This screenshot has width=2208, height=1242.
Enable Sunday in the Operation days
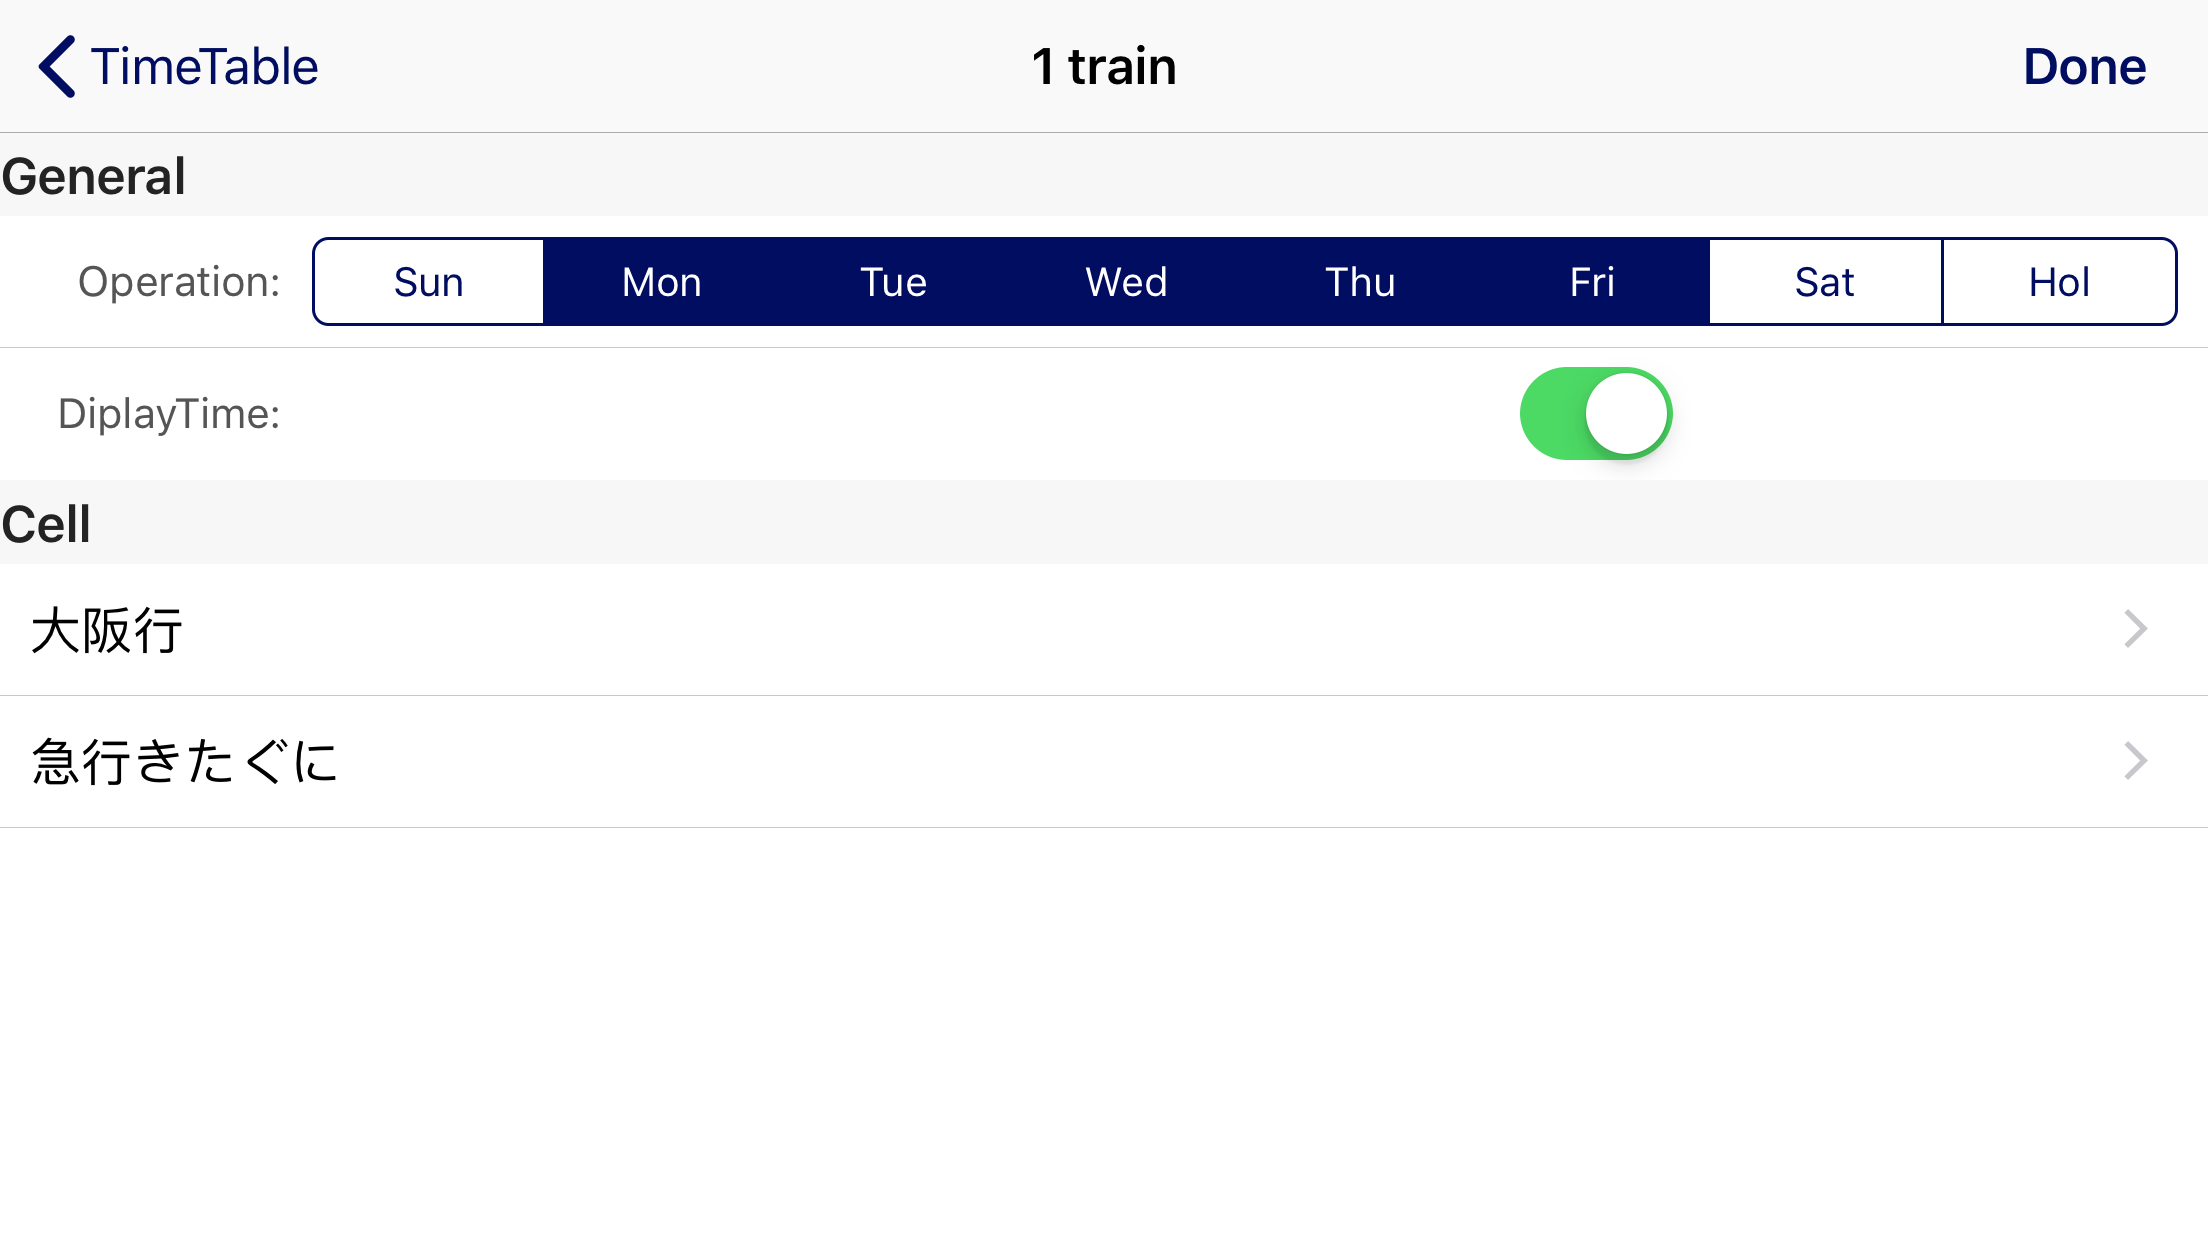(429, 282)
